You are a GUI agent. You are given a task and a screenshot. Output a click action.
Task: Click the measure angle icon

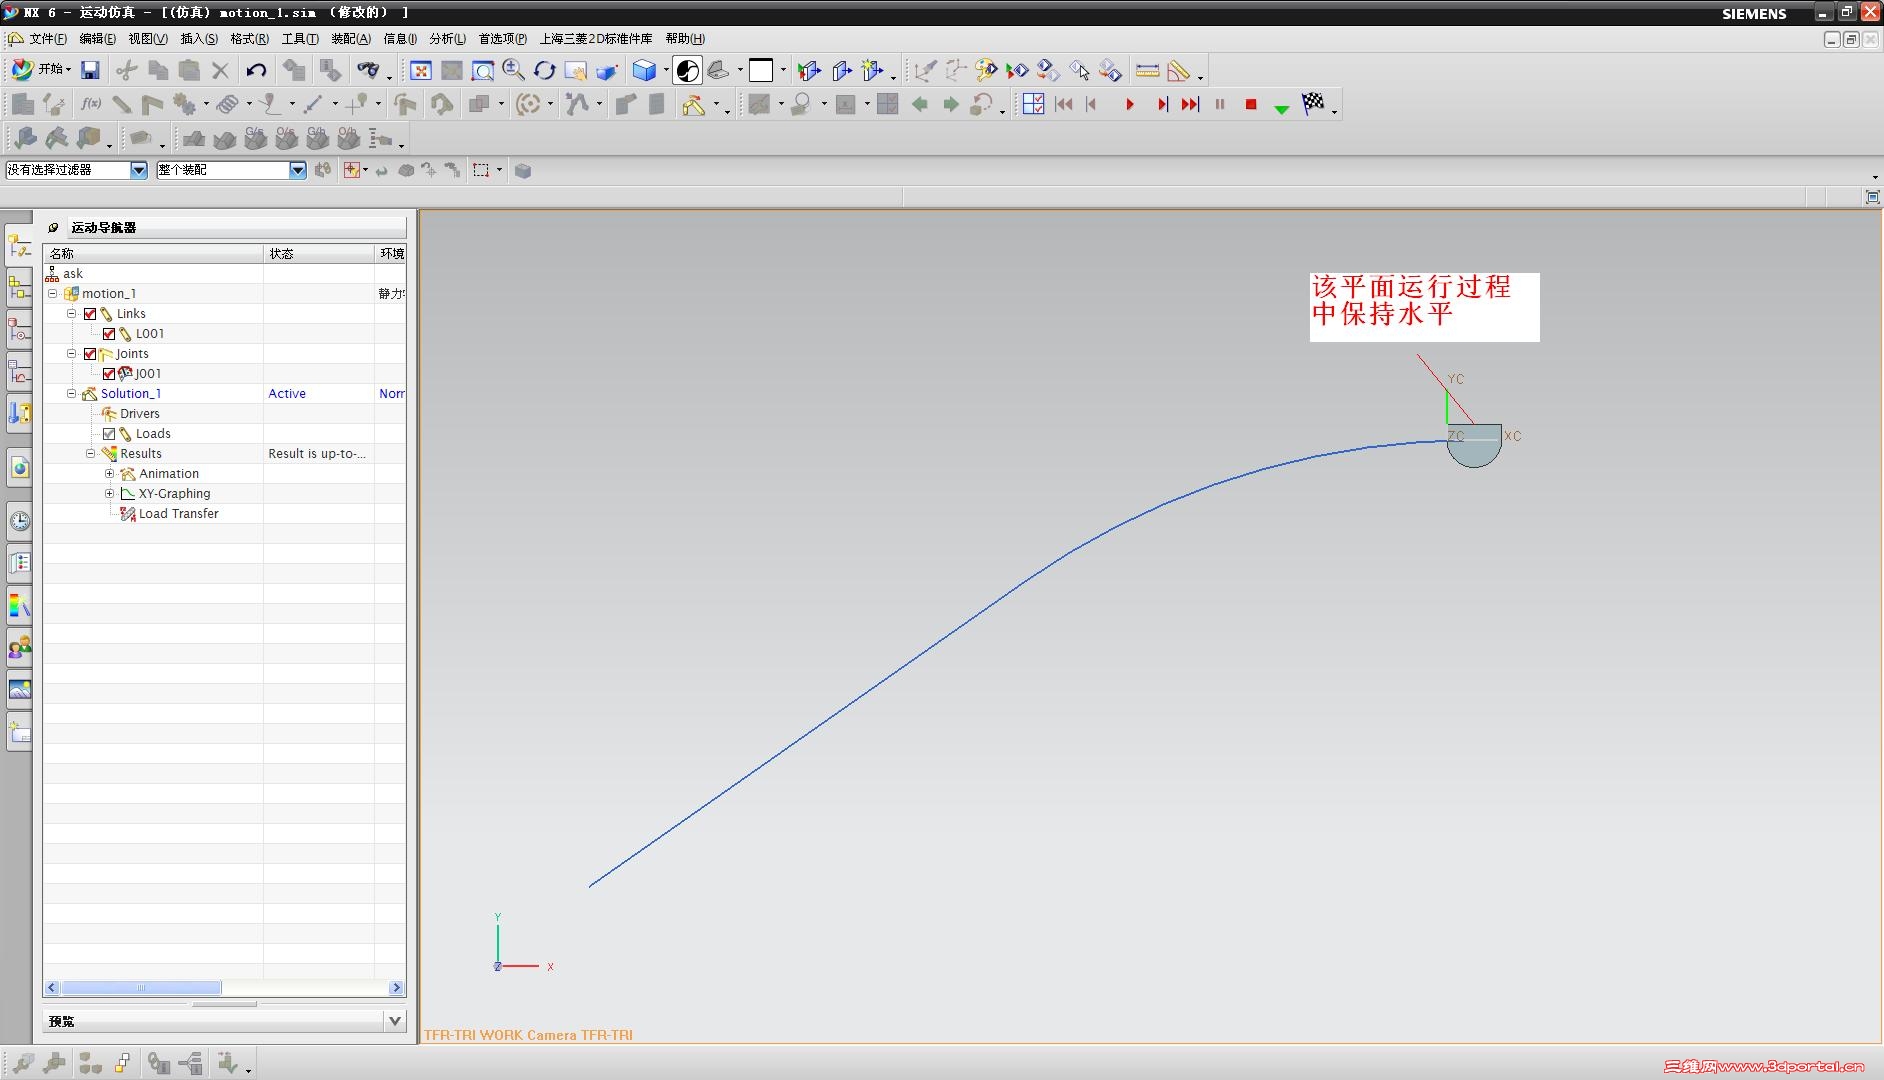tap(1178, 70)
